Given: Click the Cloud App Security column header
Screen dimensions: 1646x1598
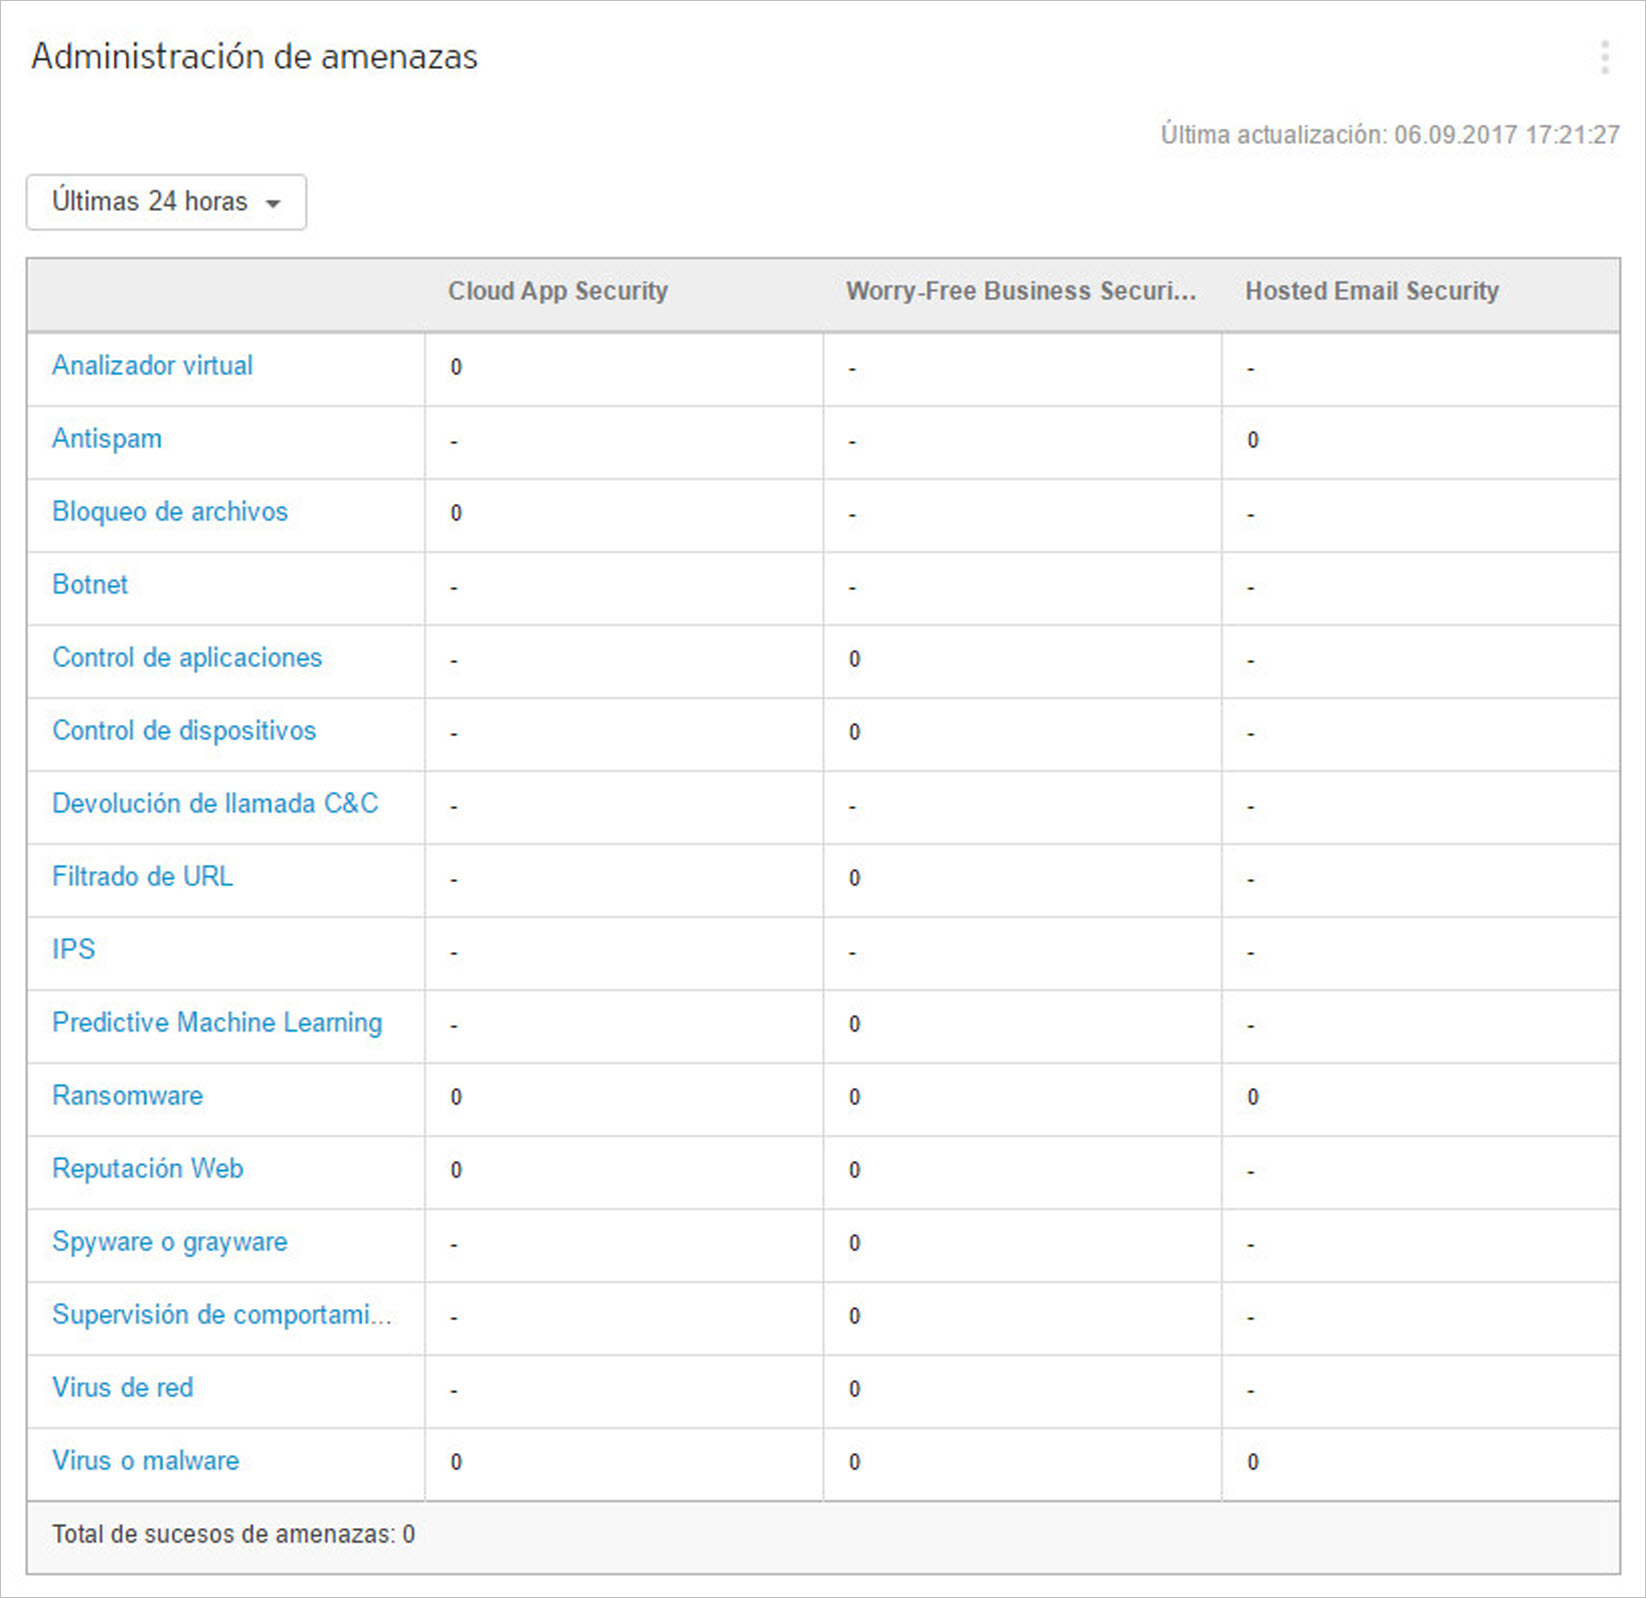Looking at the screenshot, I should coord(558,291).
